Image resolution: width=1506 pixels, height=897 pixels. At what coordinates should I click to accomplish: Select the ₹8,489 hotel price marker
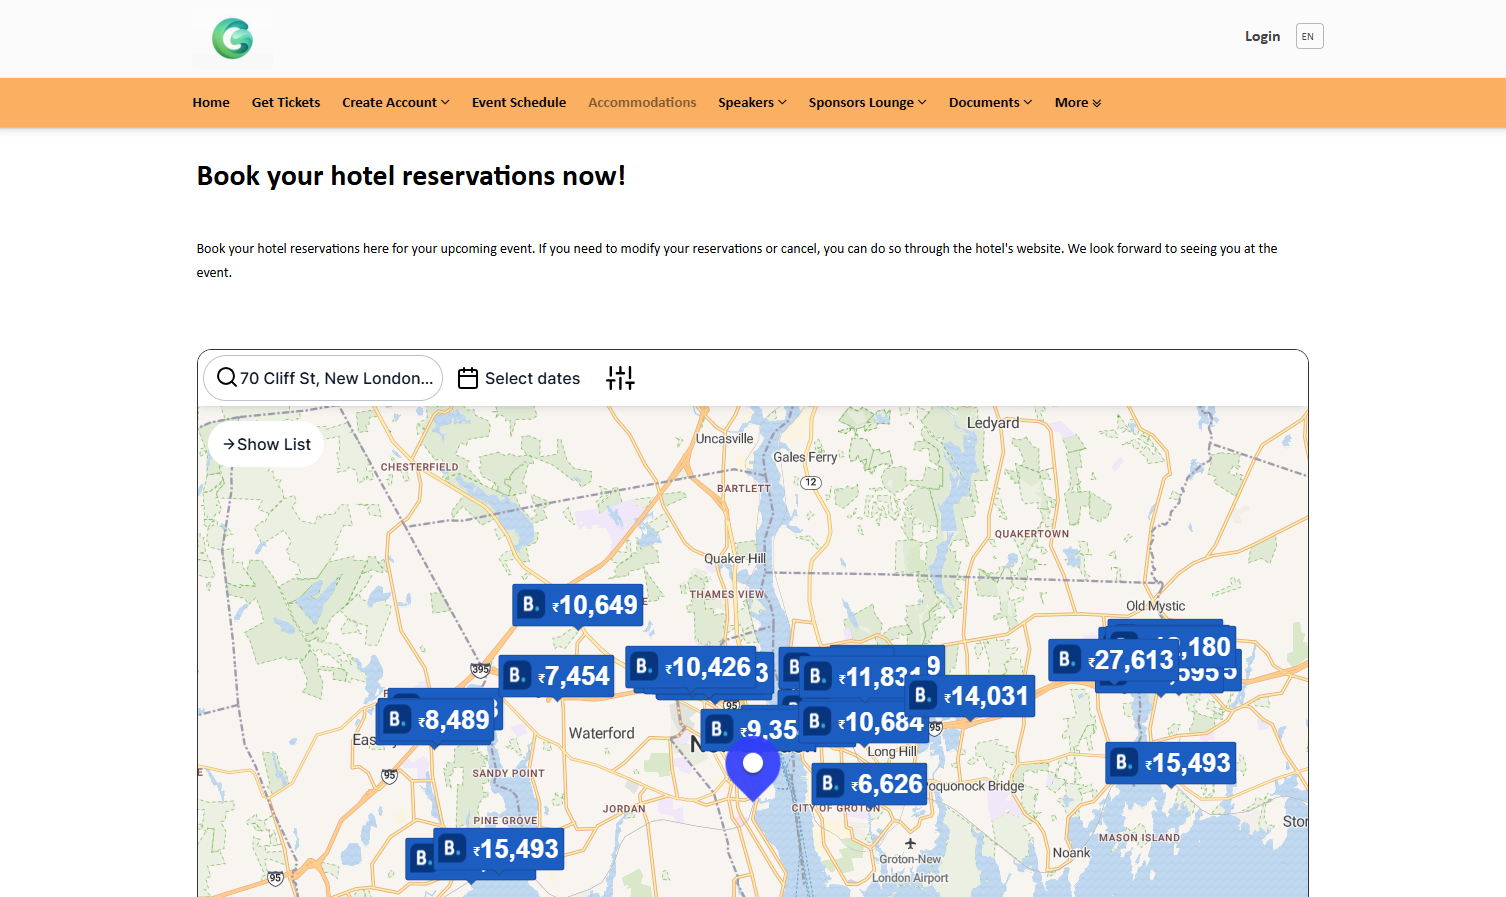pos(436,720)
